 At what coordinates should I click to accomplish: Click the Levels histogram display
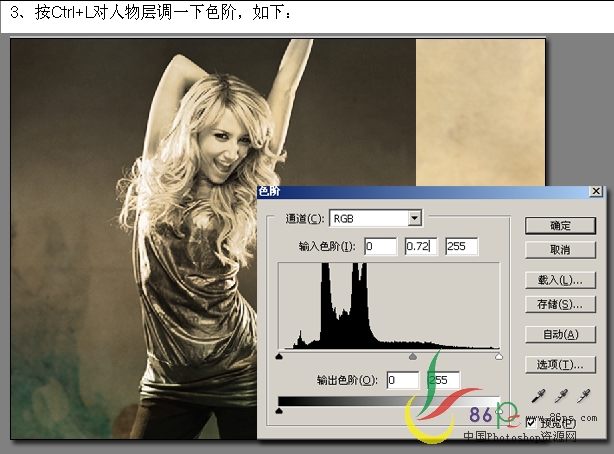pyautogui.click(x=389, y=306)
